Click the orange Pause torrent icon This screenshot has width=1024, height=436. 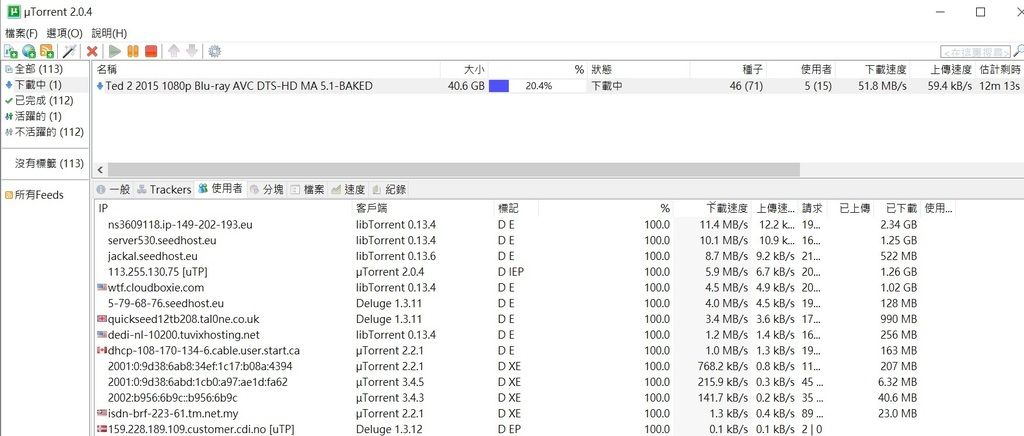tap(133, 51)
